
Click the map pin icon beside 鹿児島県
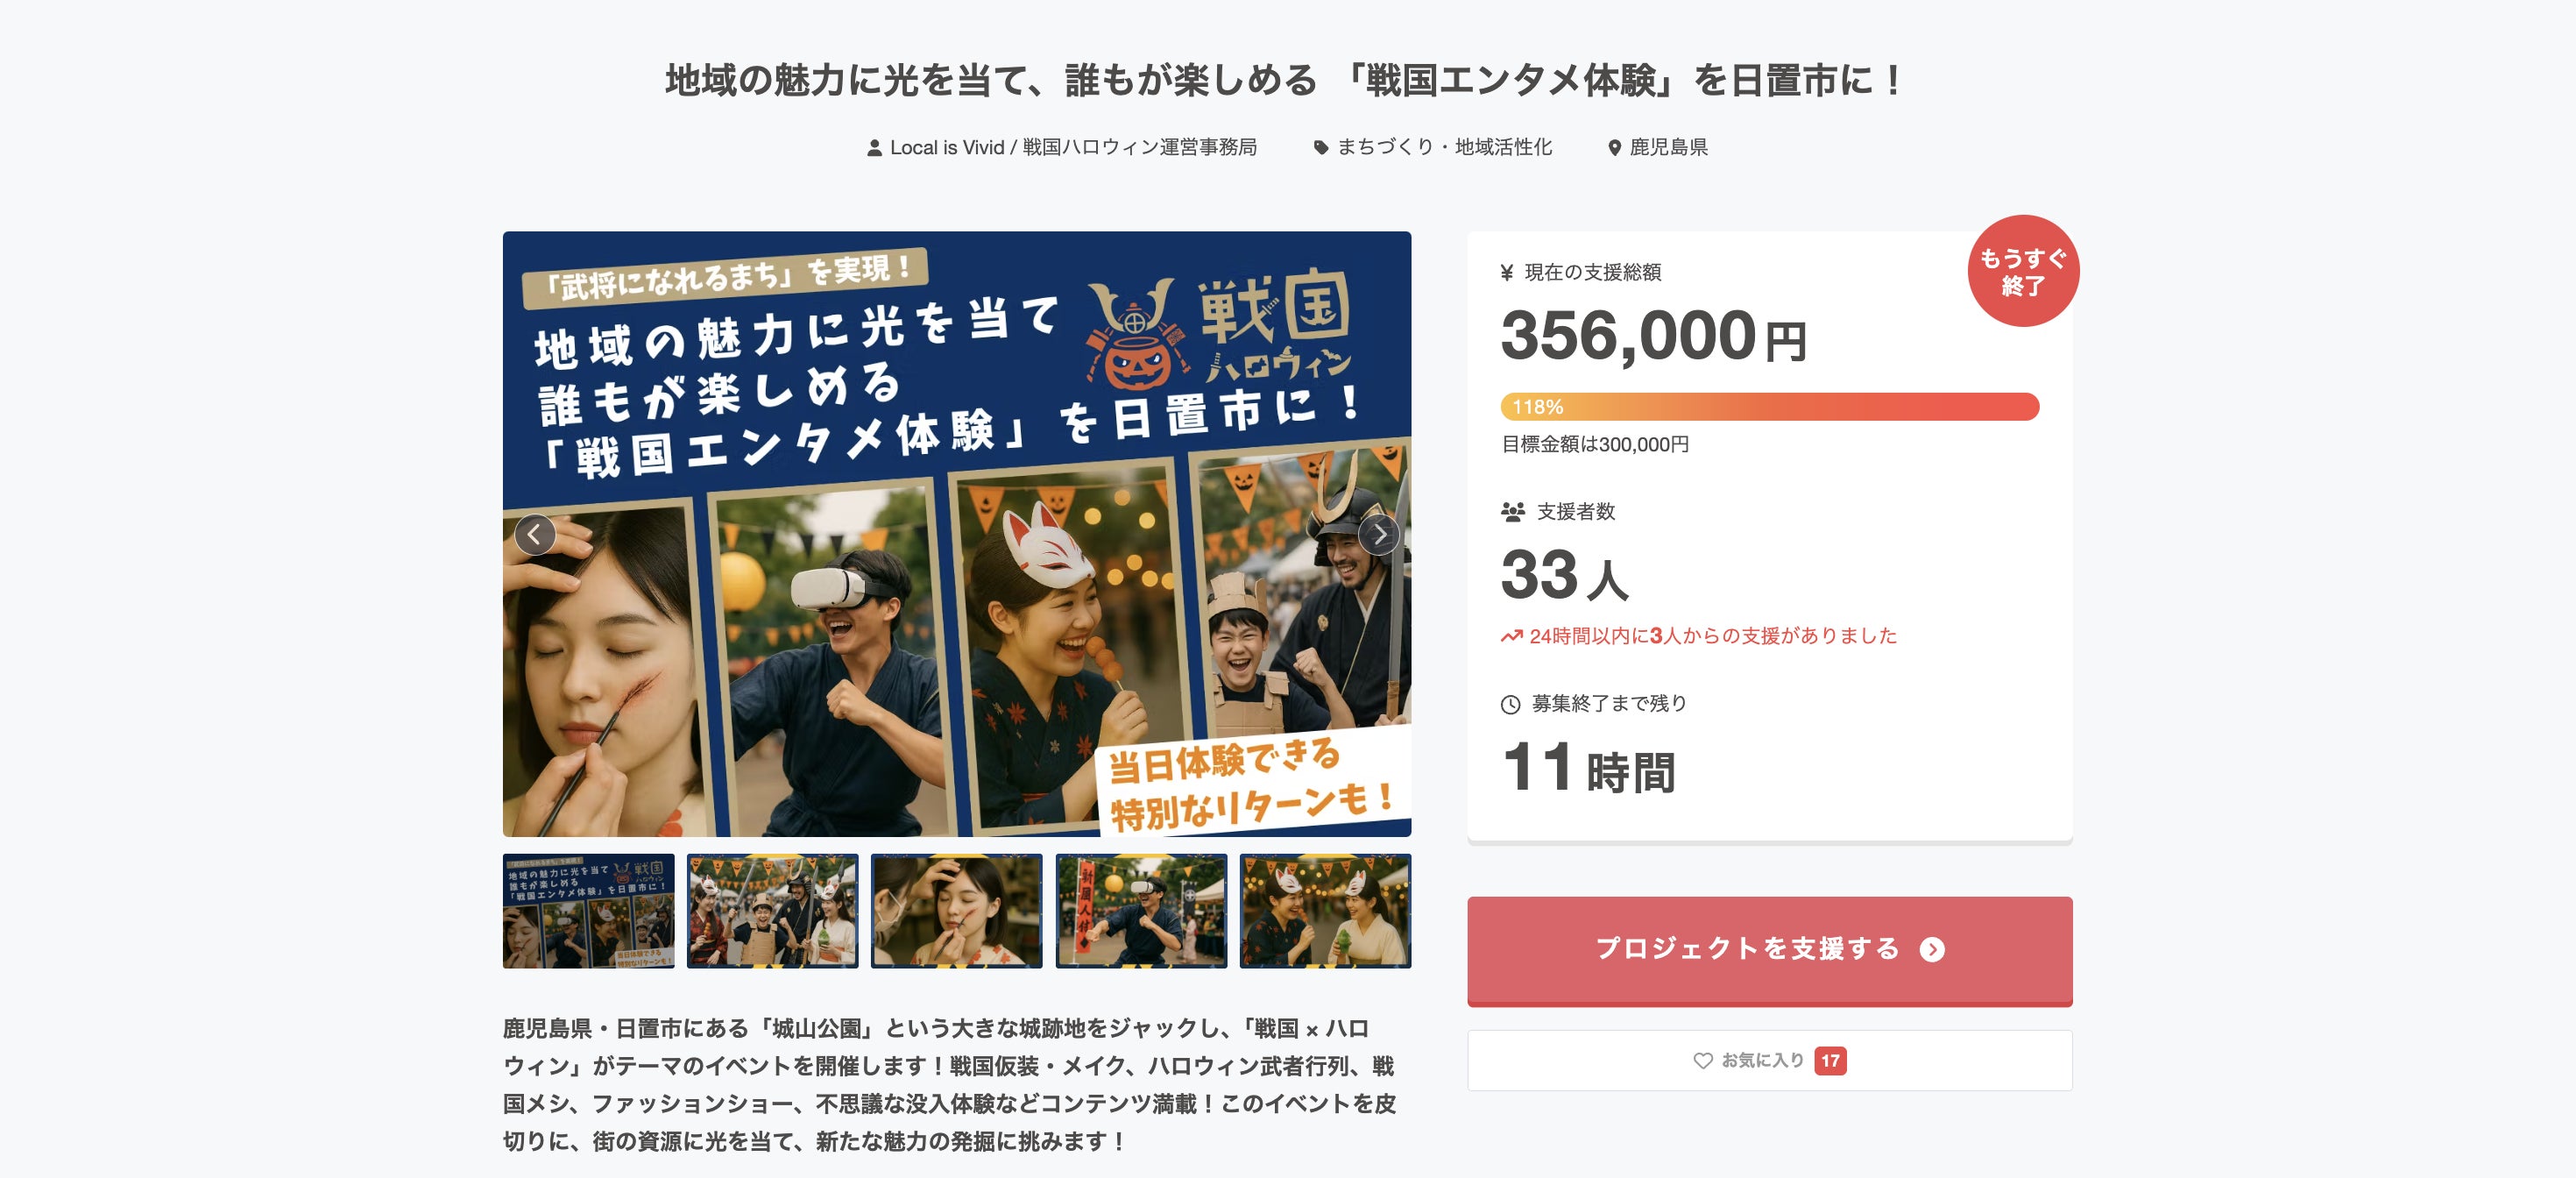[1614, 148]
